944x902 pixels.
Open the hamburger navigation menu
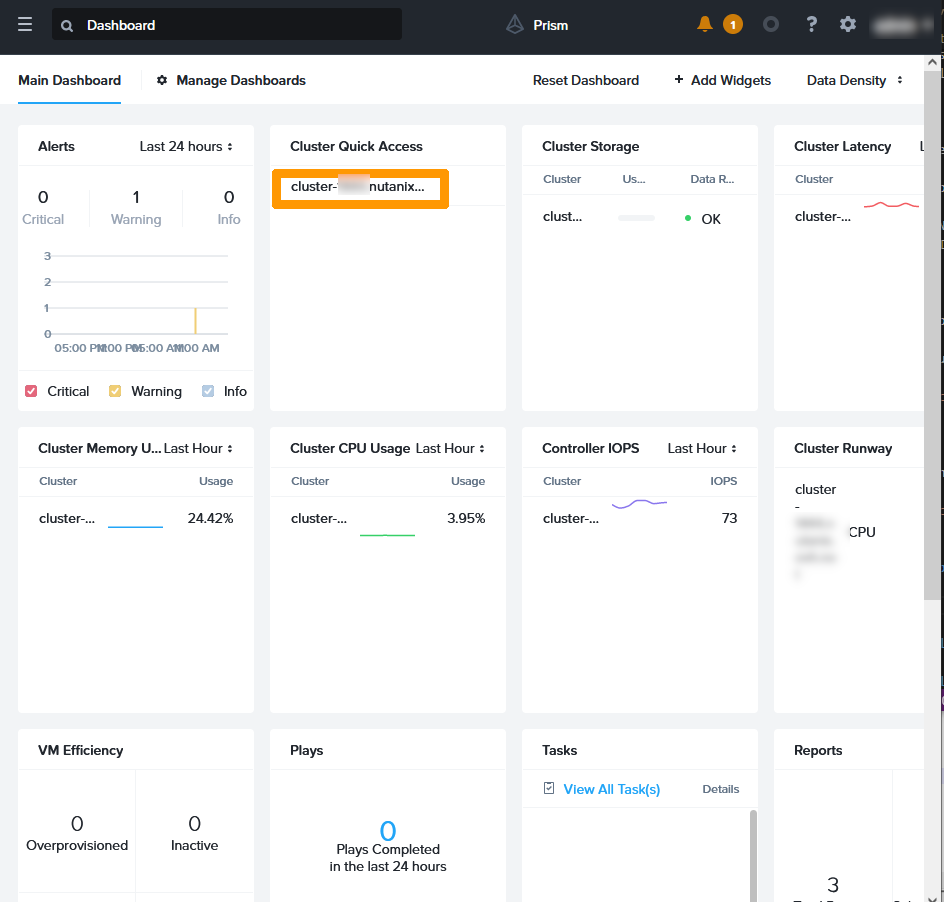pyautogui.click(x=25, y=25)
